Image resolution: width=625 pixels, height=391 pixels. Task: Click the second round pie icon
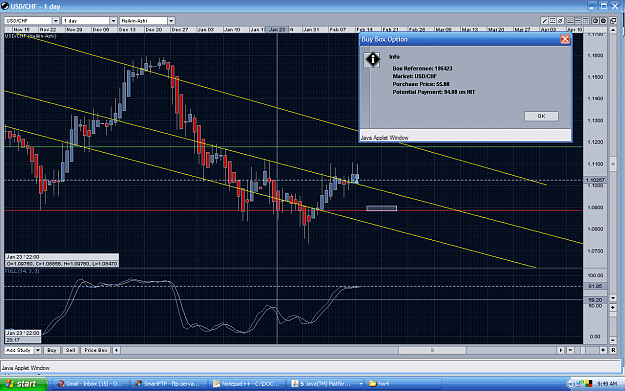(603, 21)
